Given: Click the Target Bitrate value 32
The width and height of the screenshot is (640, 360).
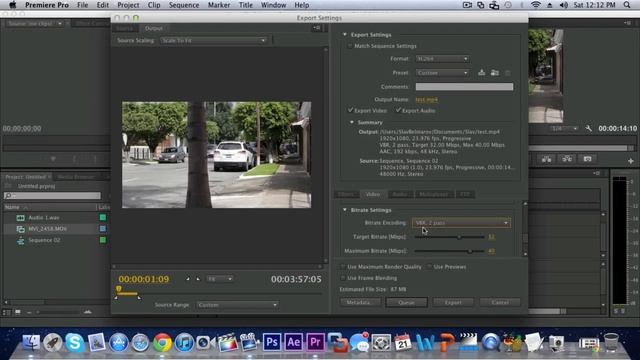Looking at the screenshot, I should [x=491, y=237].
